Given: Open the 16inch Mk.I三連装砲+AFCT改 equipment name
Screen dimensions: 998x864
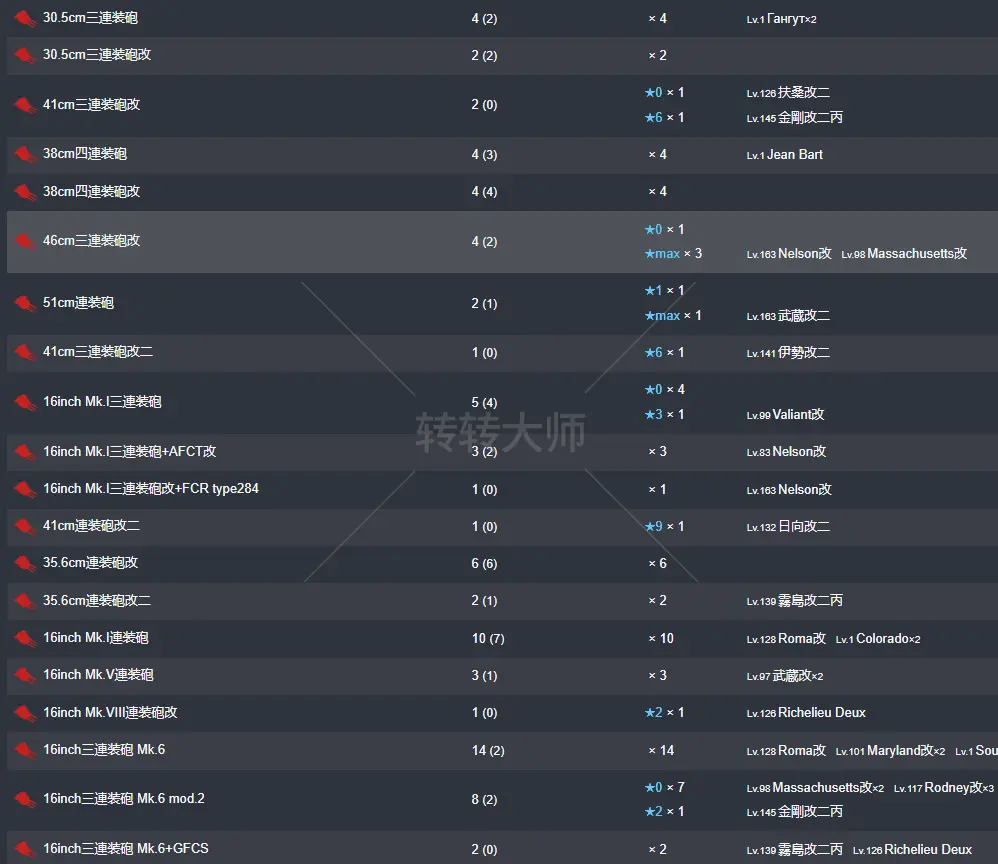Looking at the screenshot, I should coord(129,452).
